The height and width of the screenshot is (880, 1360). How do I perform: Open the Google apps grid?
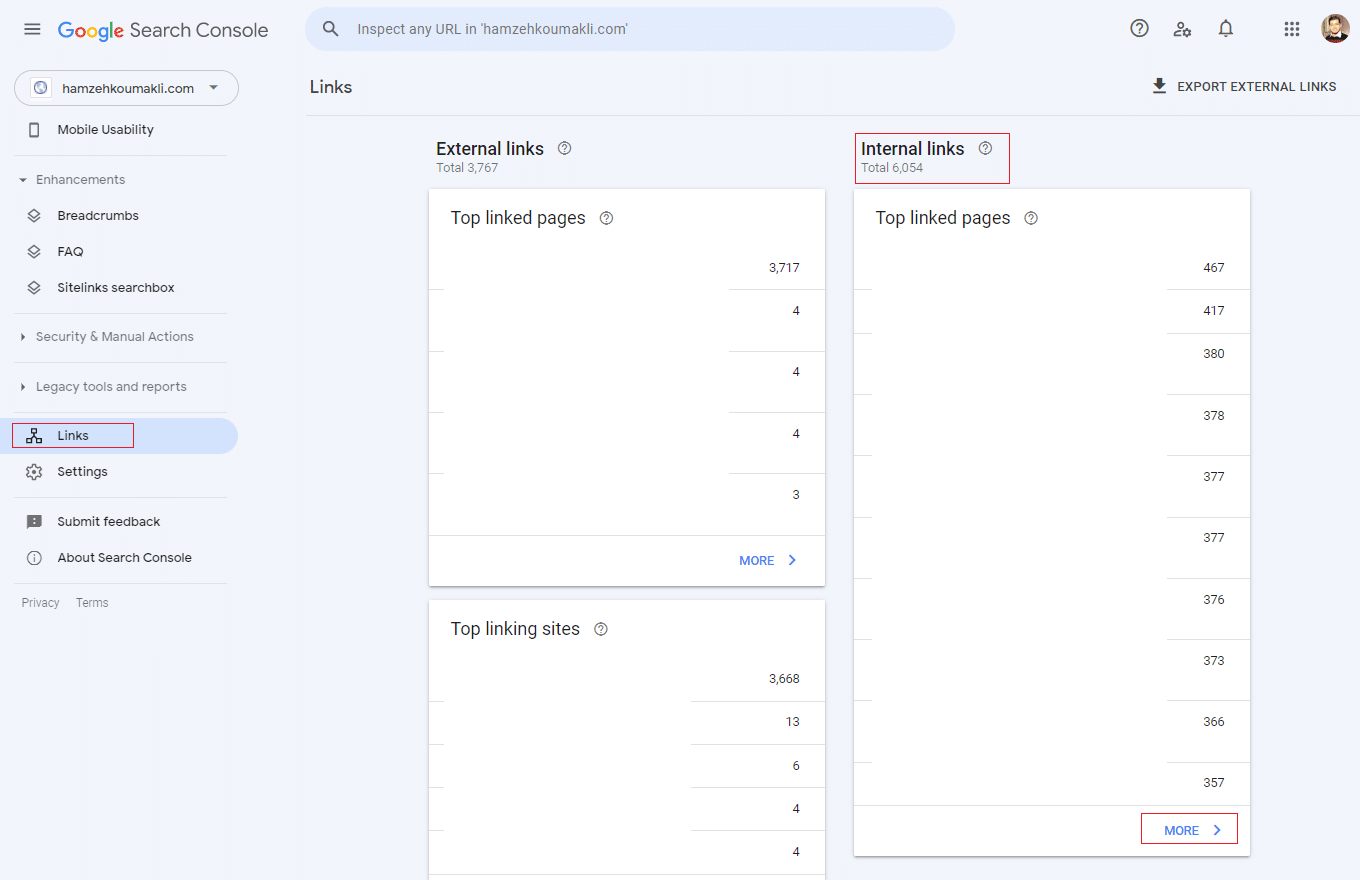[x=1291, y=29]
